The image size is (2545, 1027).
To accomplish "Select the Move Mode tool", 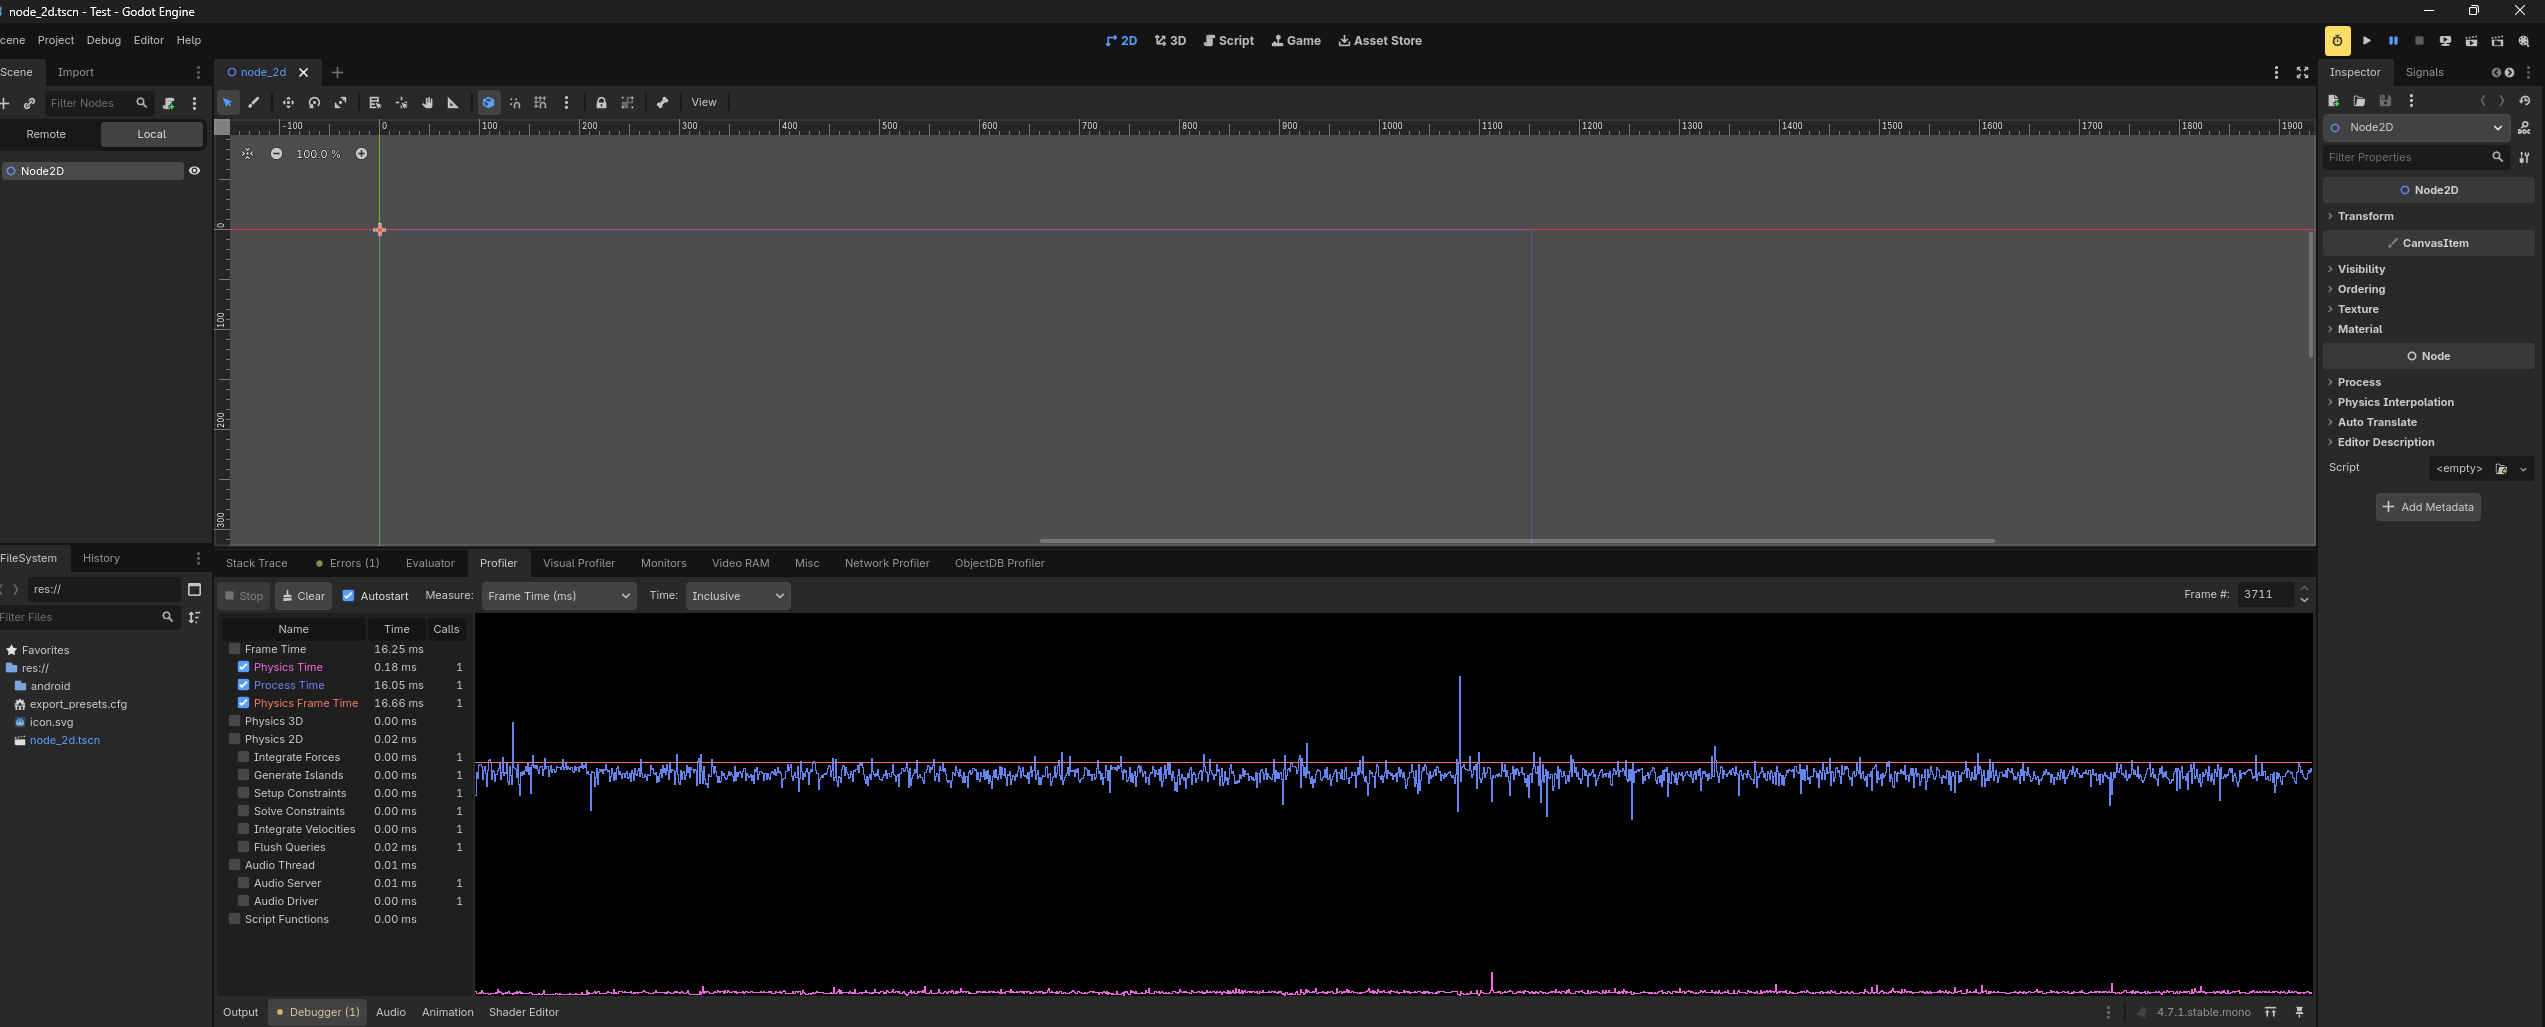I will click(x=288, y=102).
